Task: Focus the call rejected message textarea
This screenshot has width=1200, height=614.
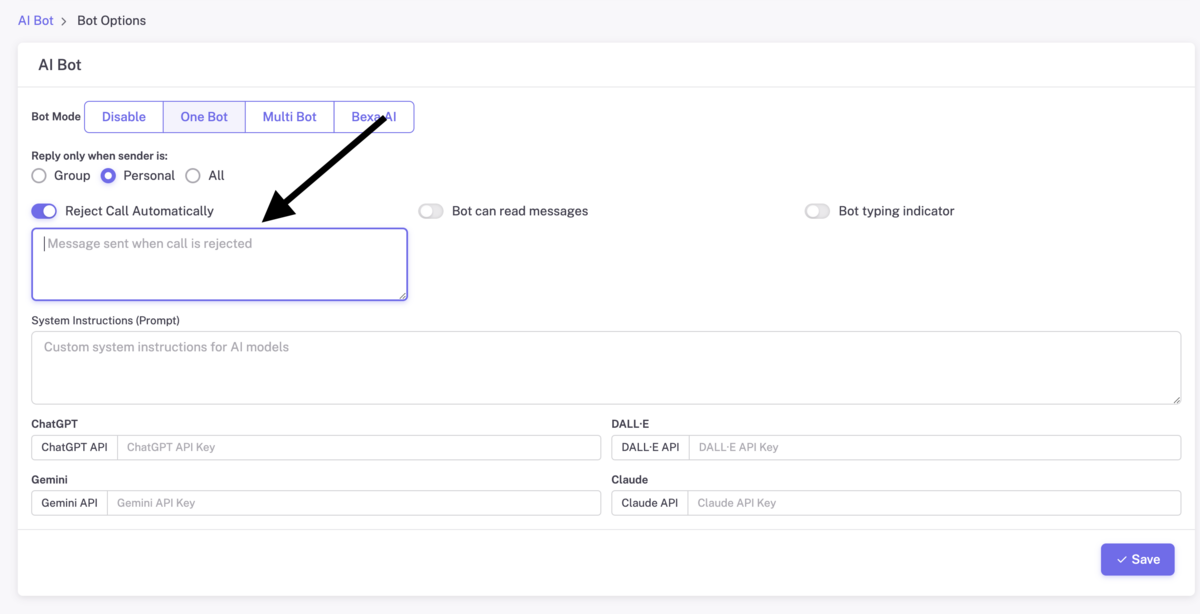Action: pos(220,264)
